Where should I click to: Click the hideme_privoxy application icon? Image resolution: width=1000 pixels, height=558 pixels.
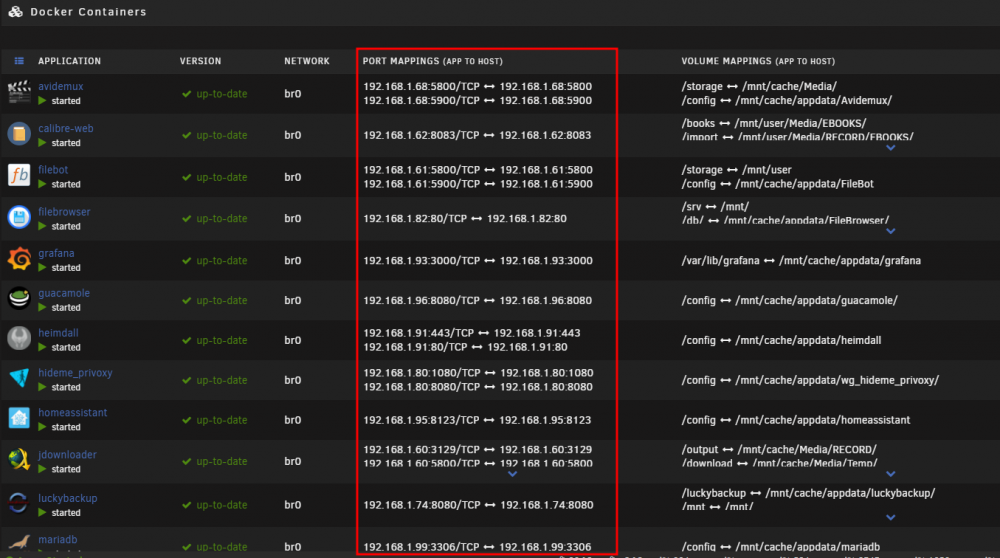19,378
